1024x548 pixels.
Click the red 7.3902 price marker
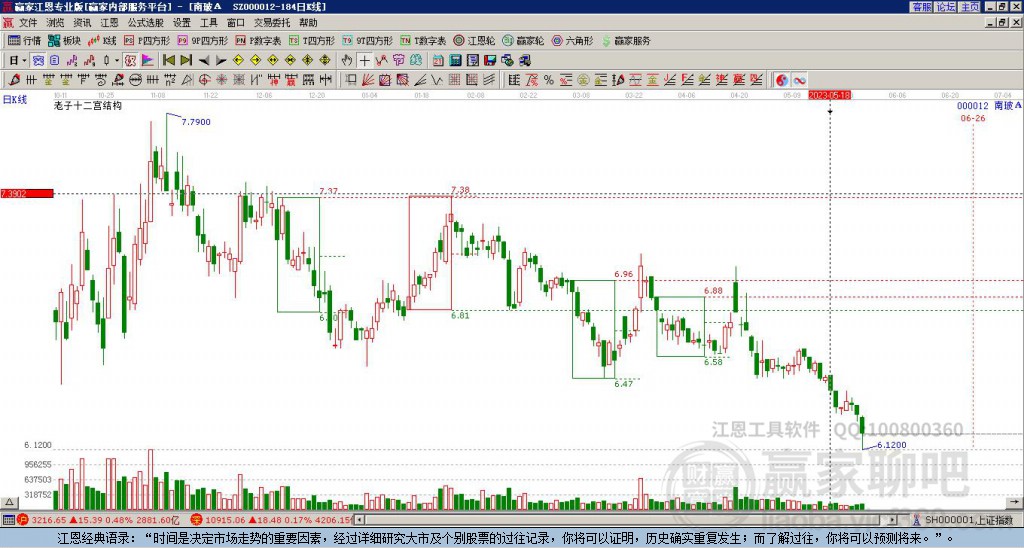[x=27, y=193]
